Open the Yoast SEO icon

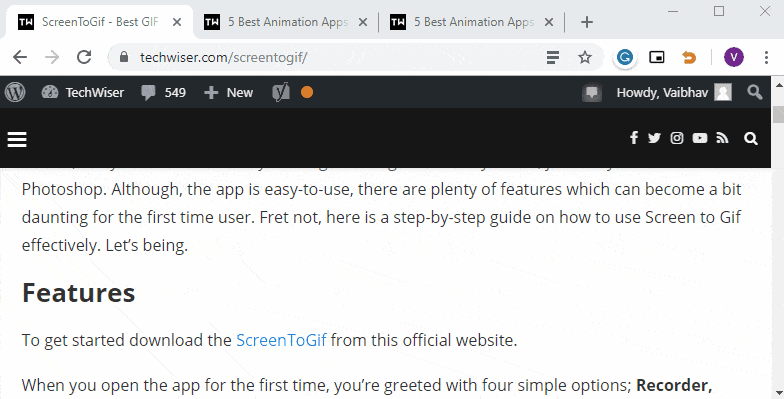pos(281,92)
